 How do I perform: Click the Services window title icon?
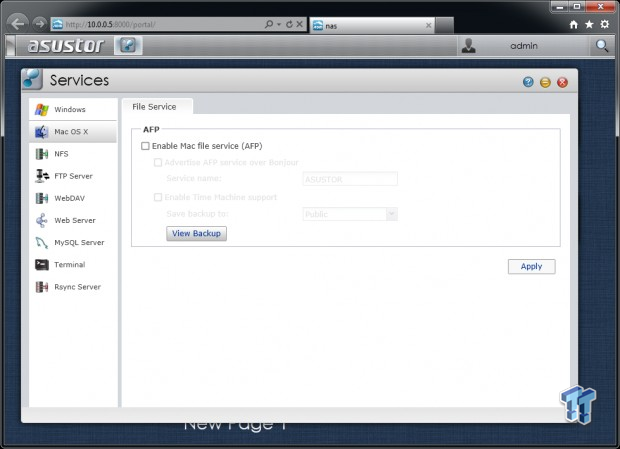pyautogui.click(x=32, y=79)
